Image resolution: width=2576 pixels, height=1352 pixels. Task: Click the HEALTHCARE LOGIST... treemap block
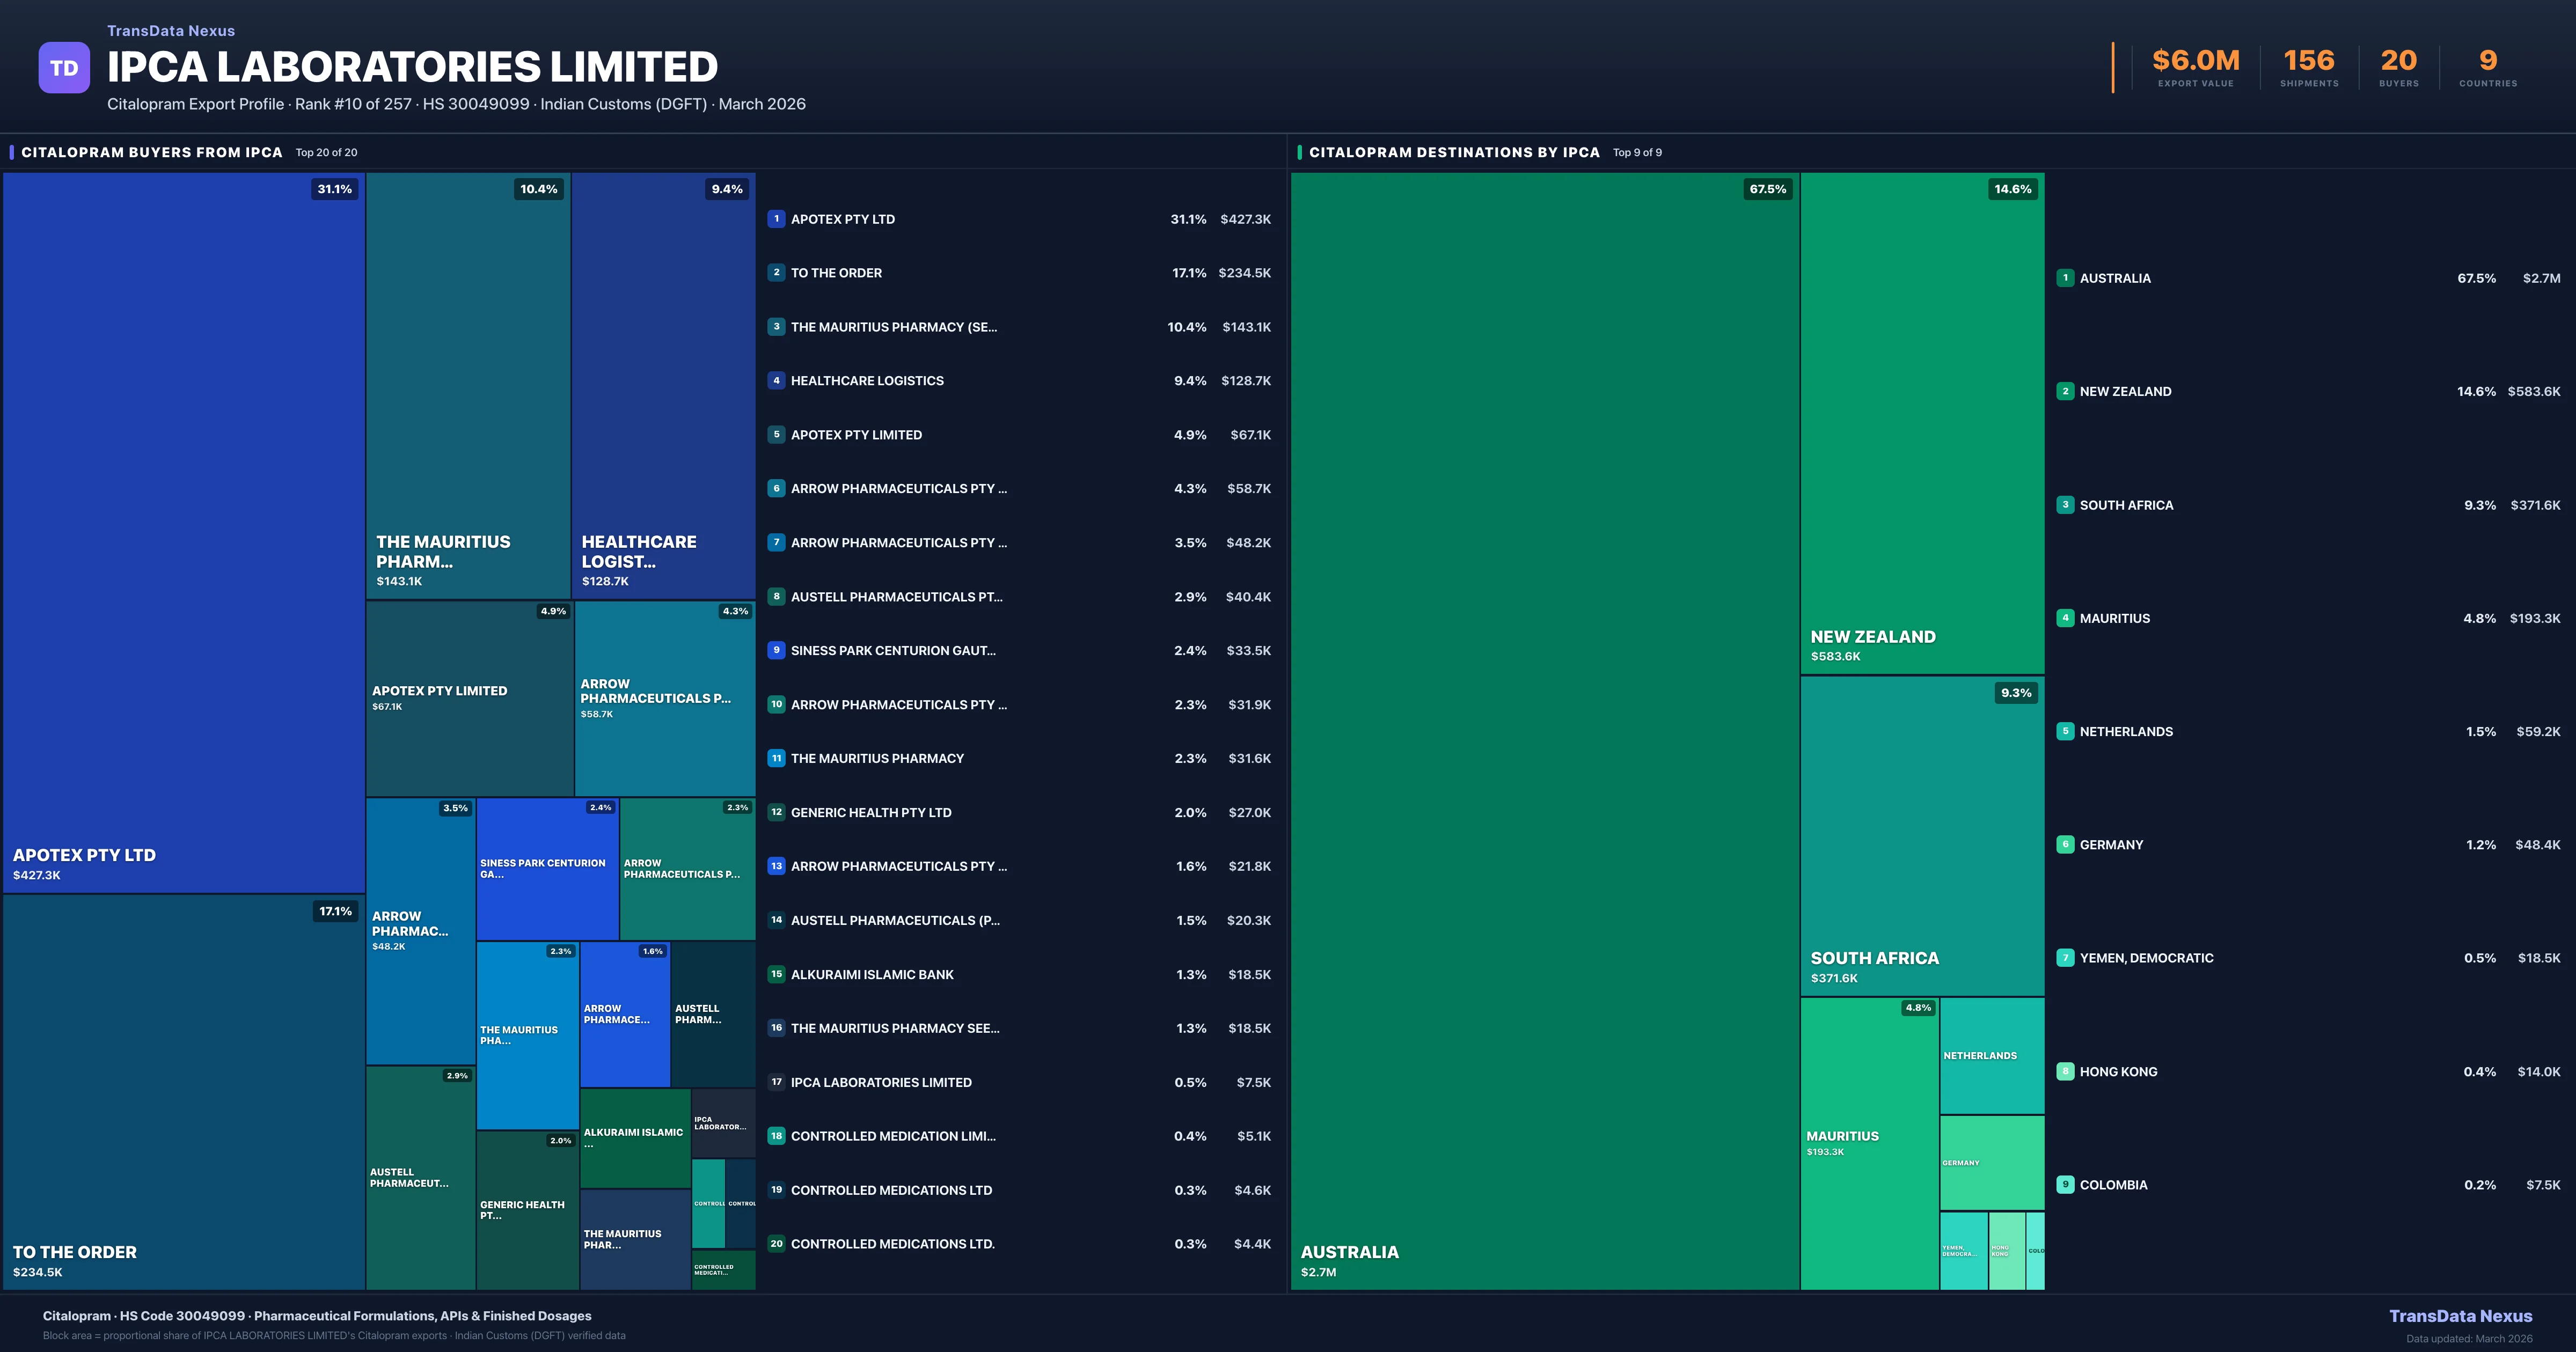click(663, 385)
